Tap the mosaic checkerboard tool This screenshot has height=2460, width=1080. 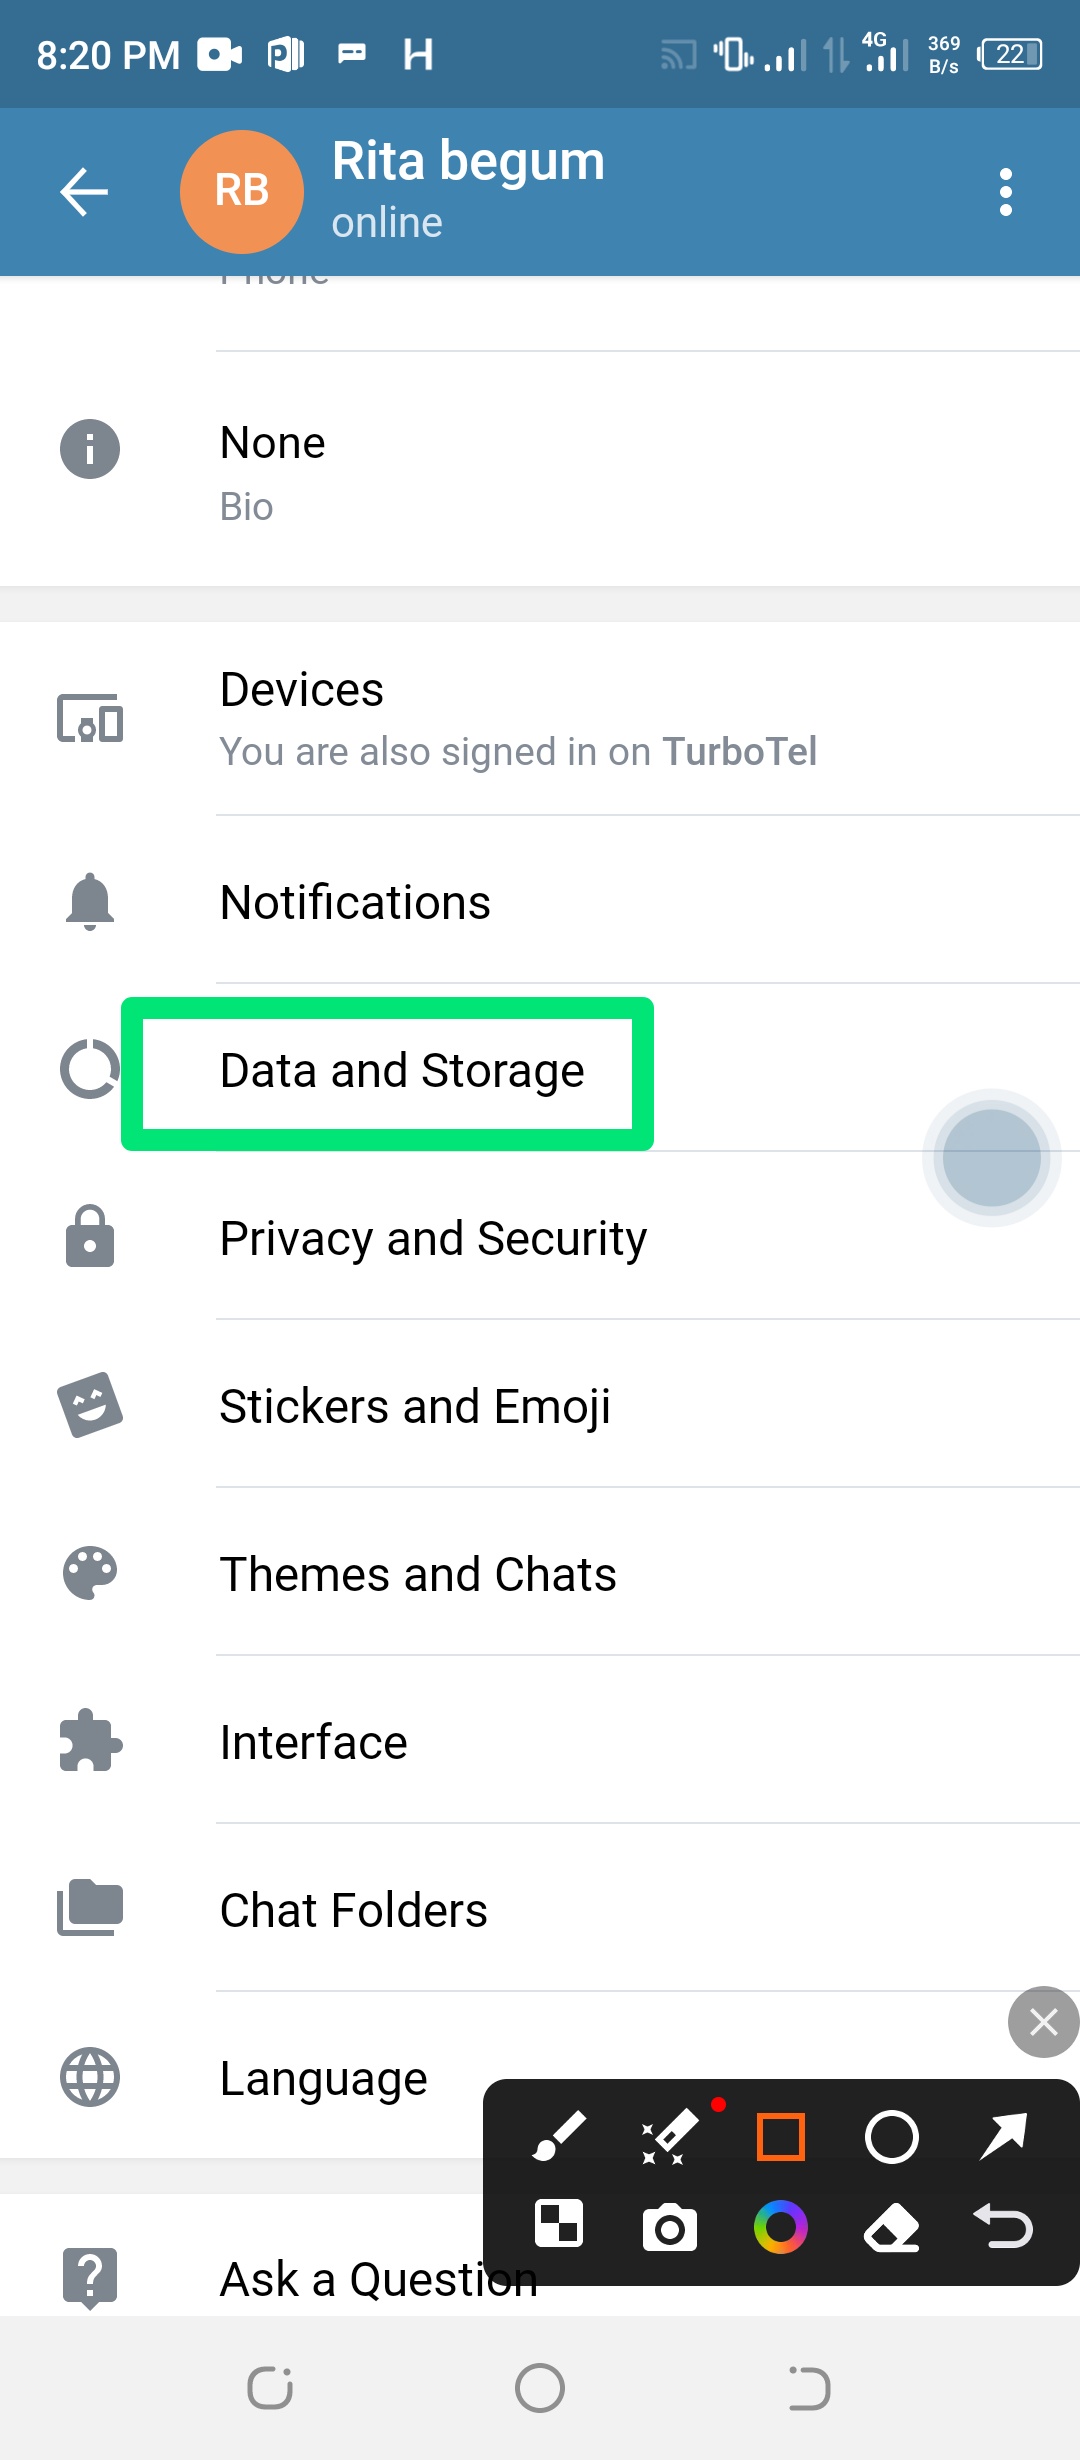pos(559,2225)
